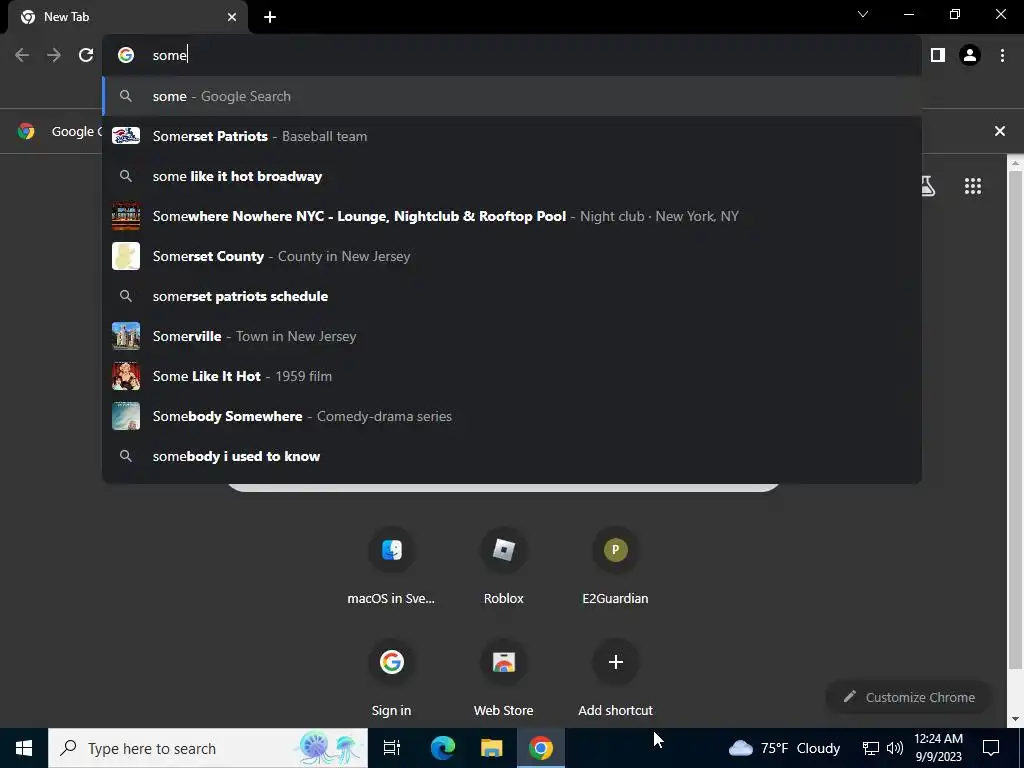Open the tab search chevron
The height and width of the screenshot is (768, 1024).
click(863, 14)
